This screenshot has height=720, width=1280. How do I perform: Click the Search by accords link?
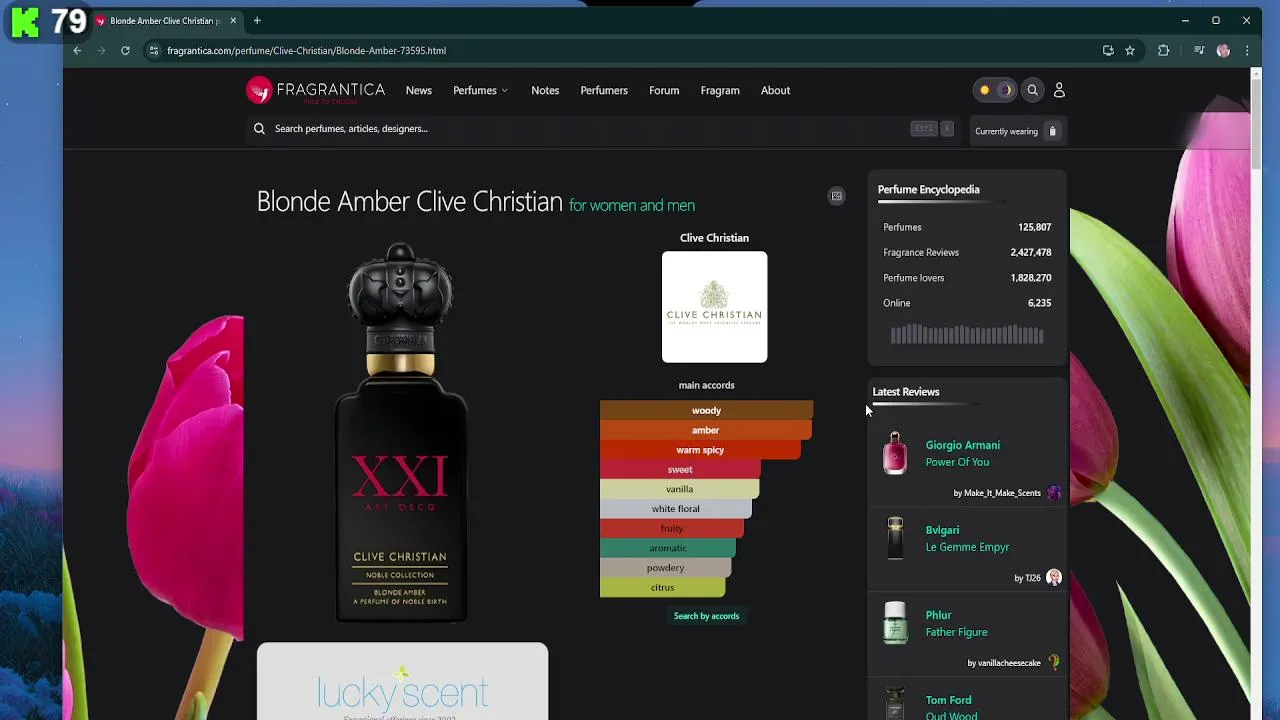(706, 616)
